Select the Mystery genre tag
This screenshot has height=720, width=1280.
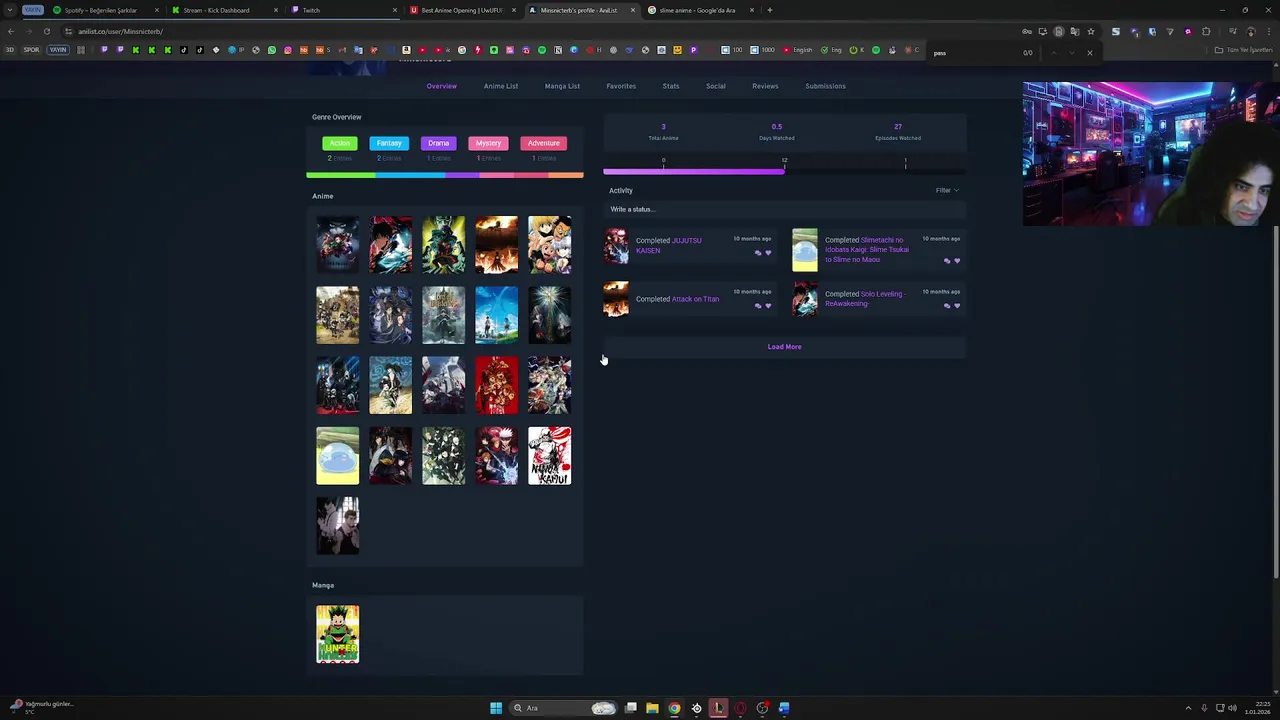click(x=488, y=143)
